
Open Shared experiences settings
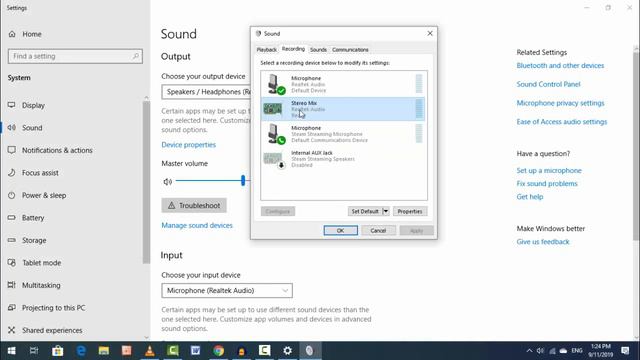point(52,330)
